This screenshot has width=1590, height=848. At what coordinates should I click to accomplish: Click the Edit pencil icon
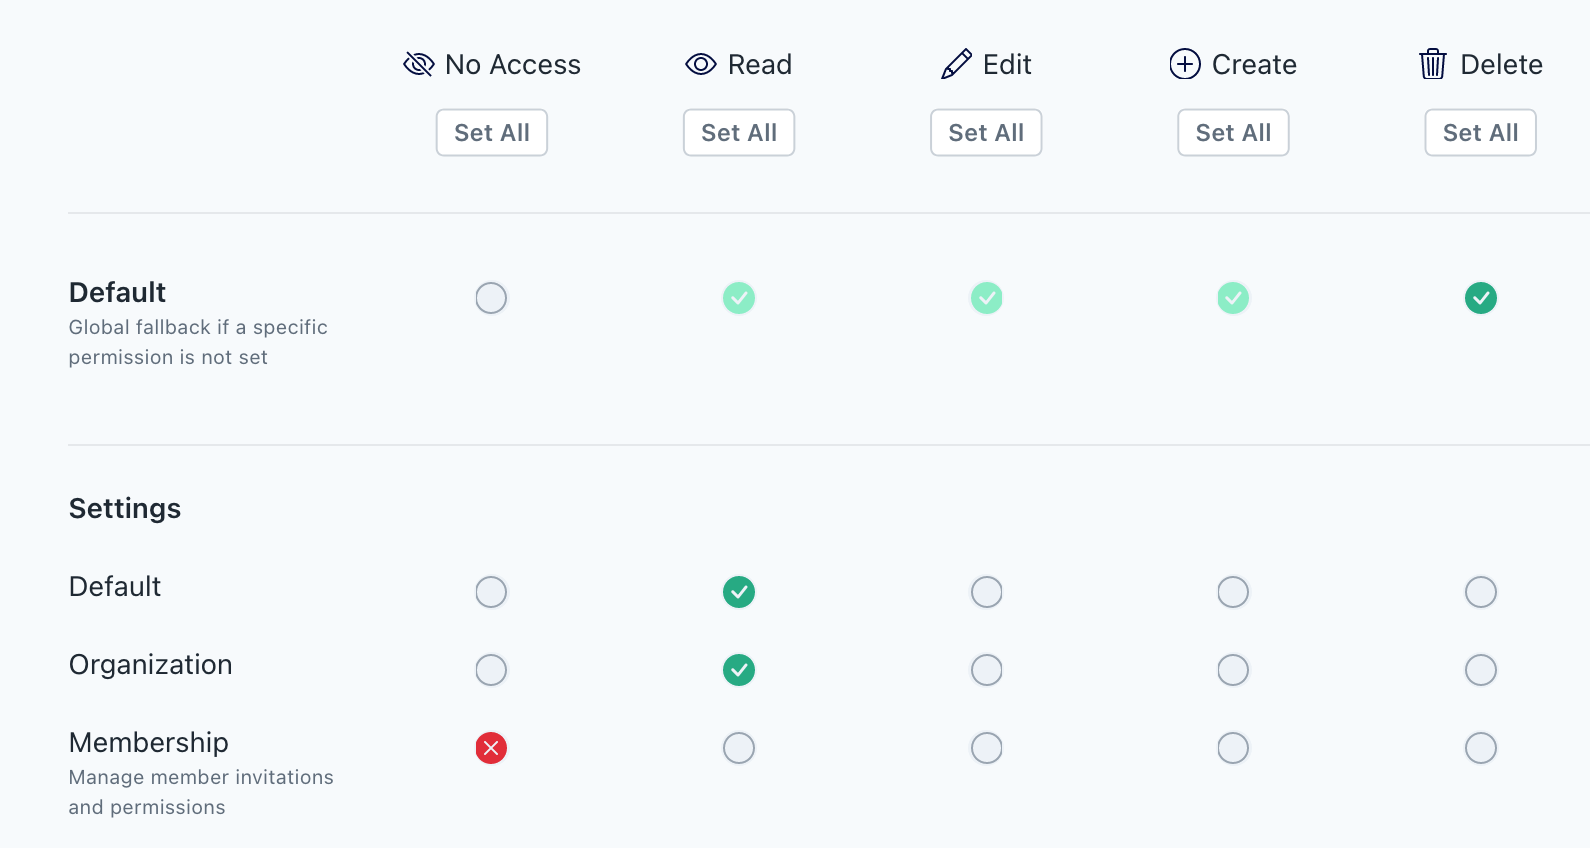coord(956,65)
